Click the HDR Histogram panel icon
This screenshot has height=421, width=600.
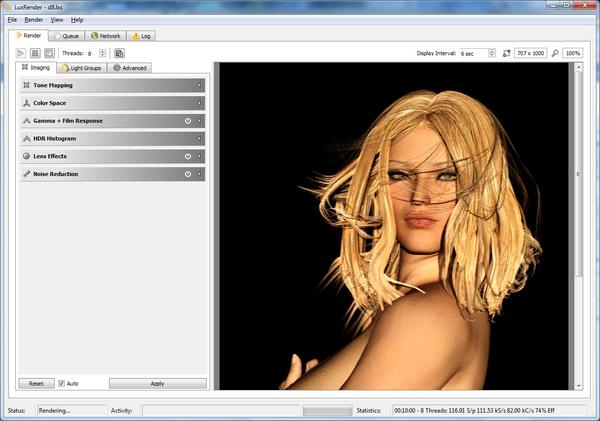(26, 138)
